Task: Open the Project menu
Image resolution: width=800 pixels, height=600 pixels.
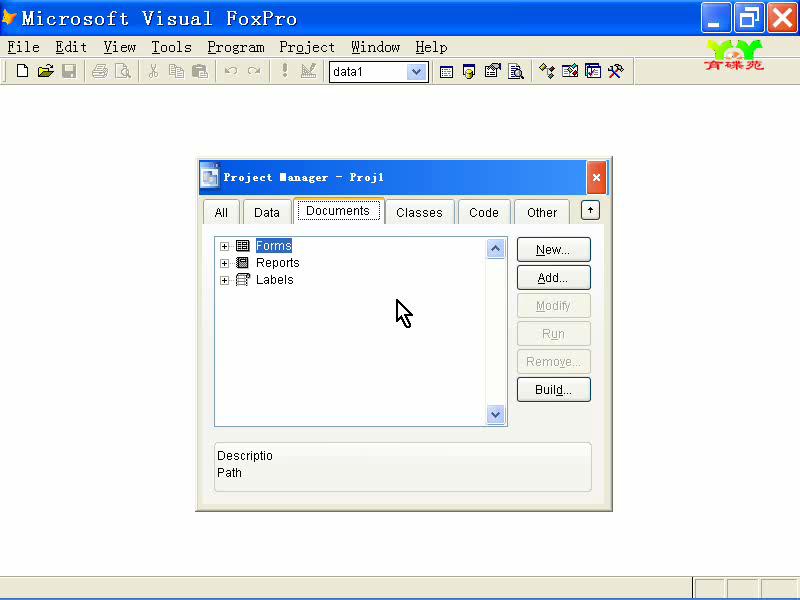Action: pos(307,47)
